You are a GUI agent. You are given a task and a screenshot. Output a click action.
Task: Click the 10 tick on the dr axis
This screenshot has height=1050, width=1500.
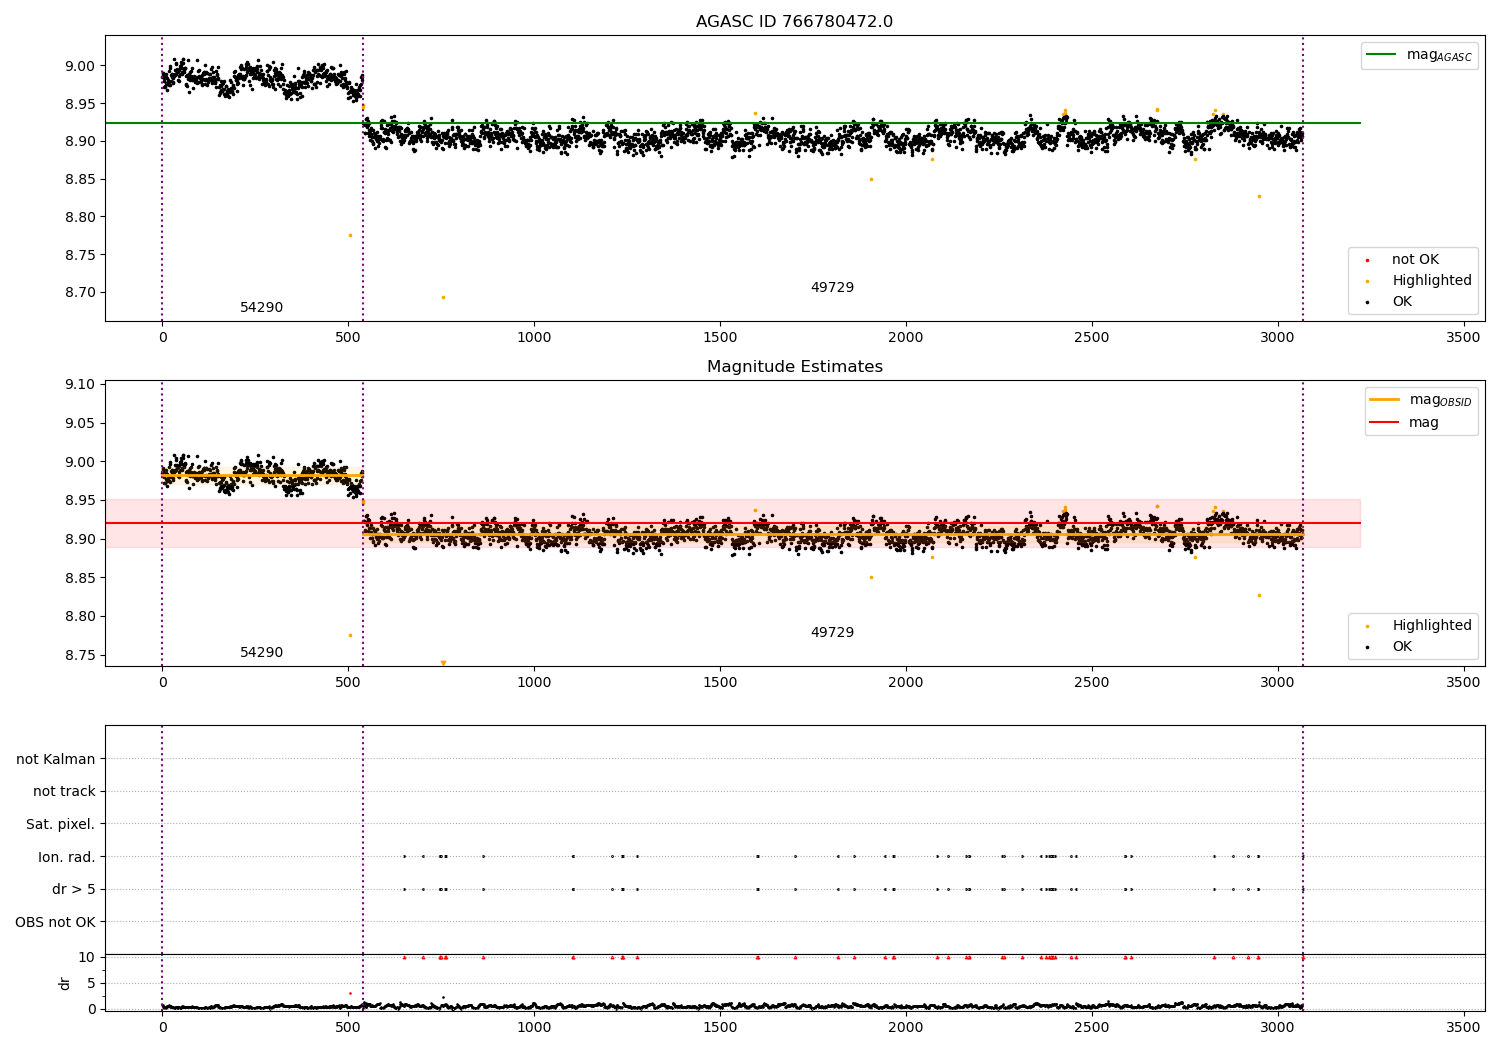[87, 957]
